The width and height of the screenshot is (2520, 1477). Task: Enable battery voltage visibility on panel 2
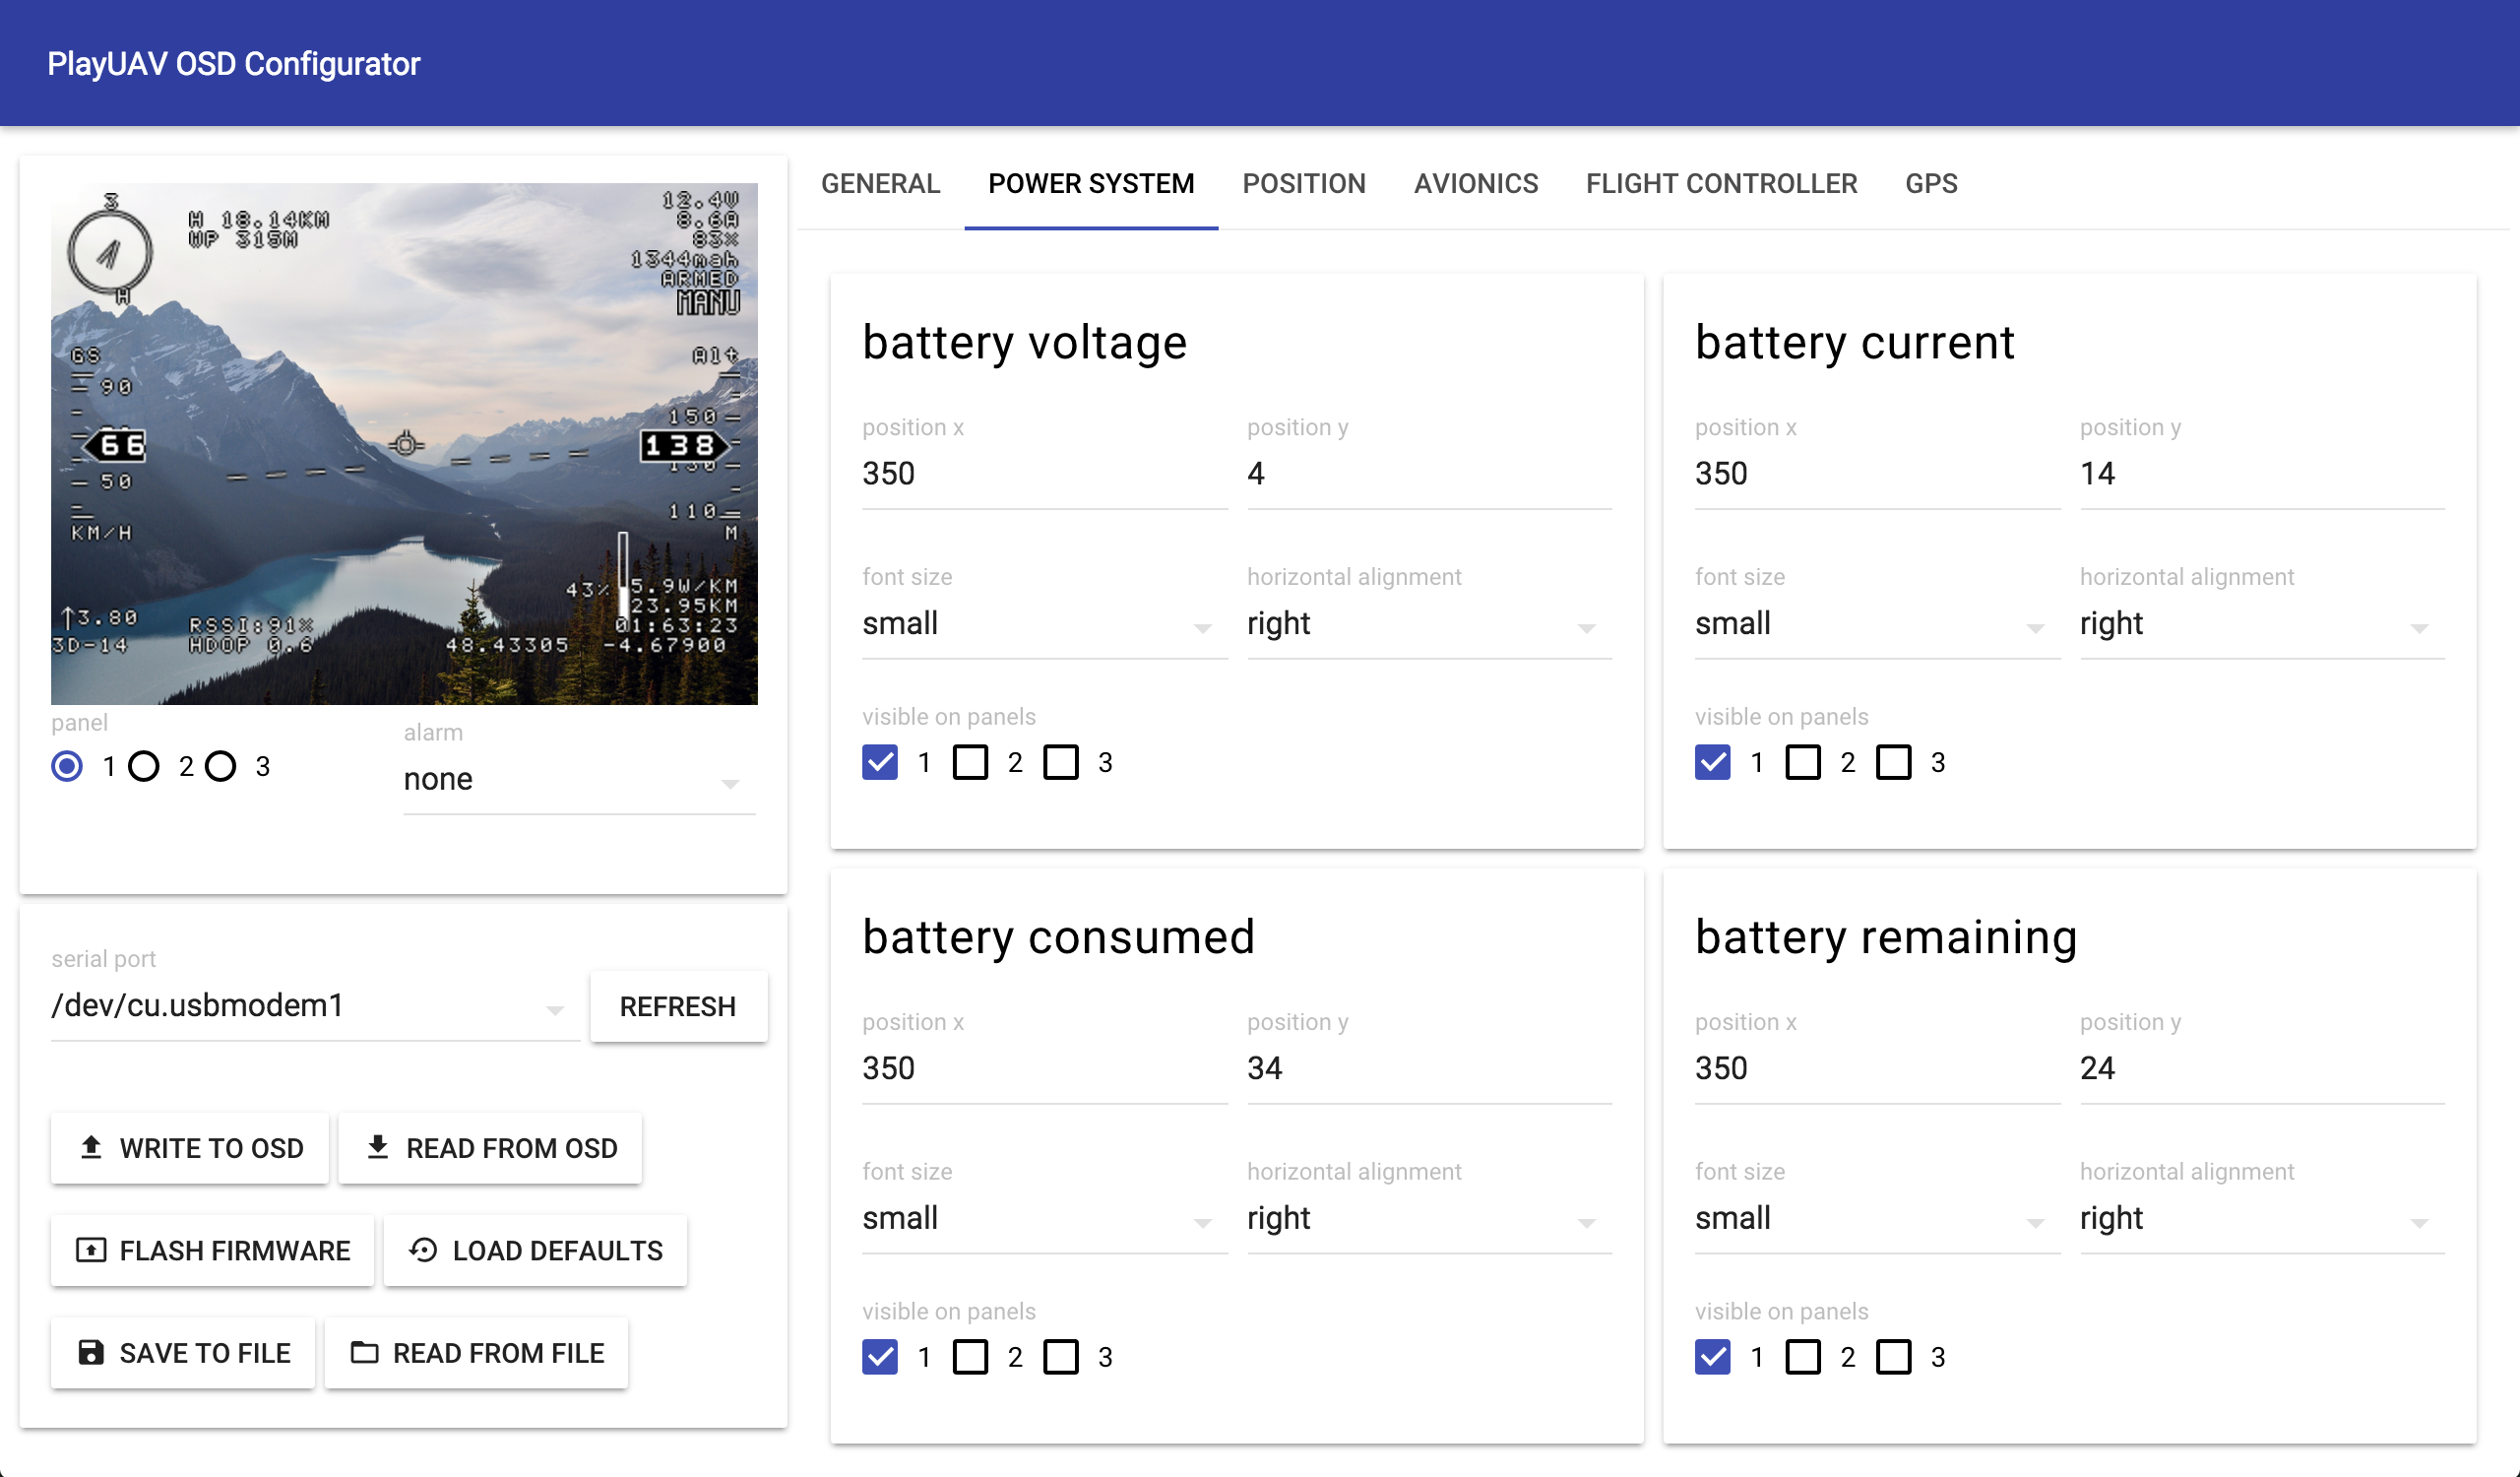[970, 762]
